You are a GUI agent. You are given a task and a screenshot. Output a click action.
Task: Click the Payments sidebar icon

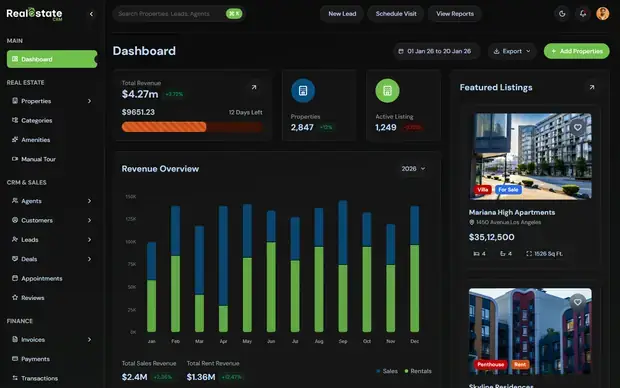(x=15, y=359)
